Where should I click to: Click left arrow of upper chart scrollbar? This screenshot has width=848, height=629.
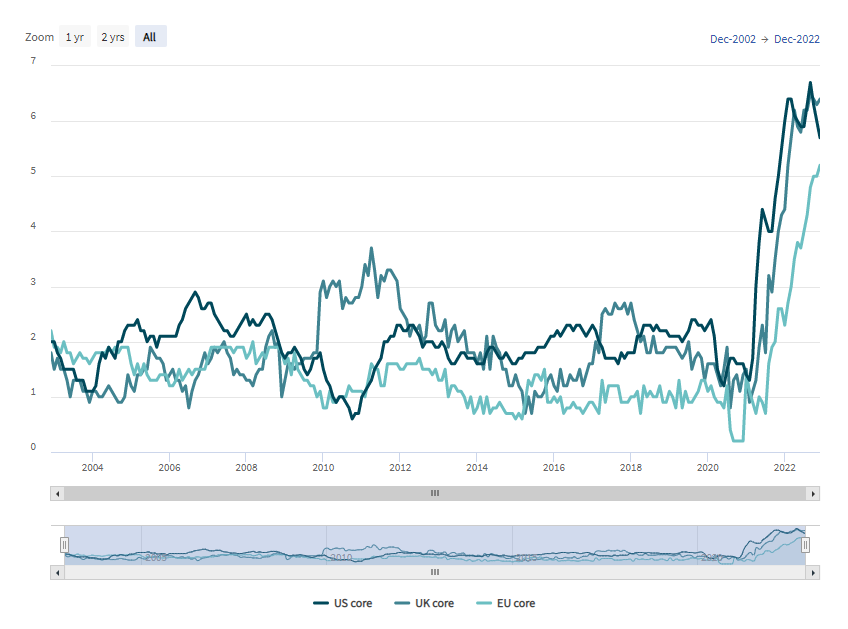57,493
